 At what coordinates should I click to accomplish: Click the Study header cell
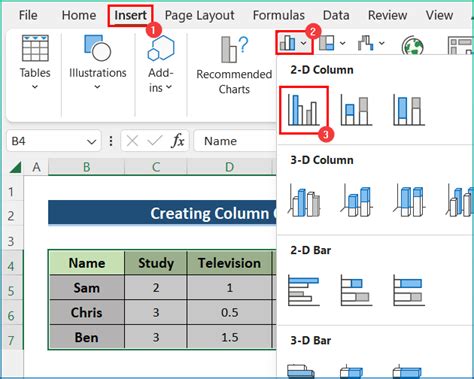[x=156, y=263]
